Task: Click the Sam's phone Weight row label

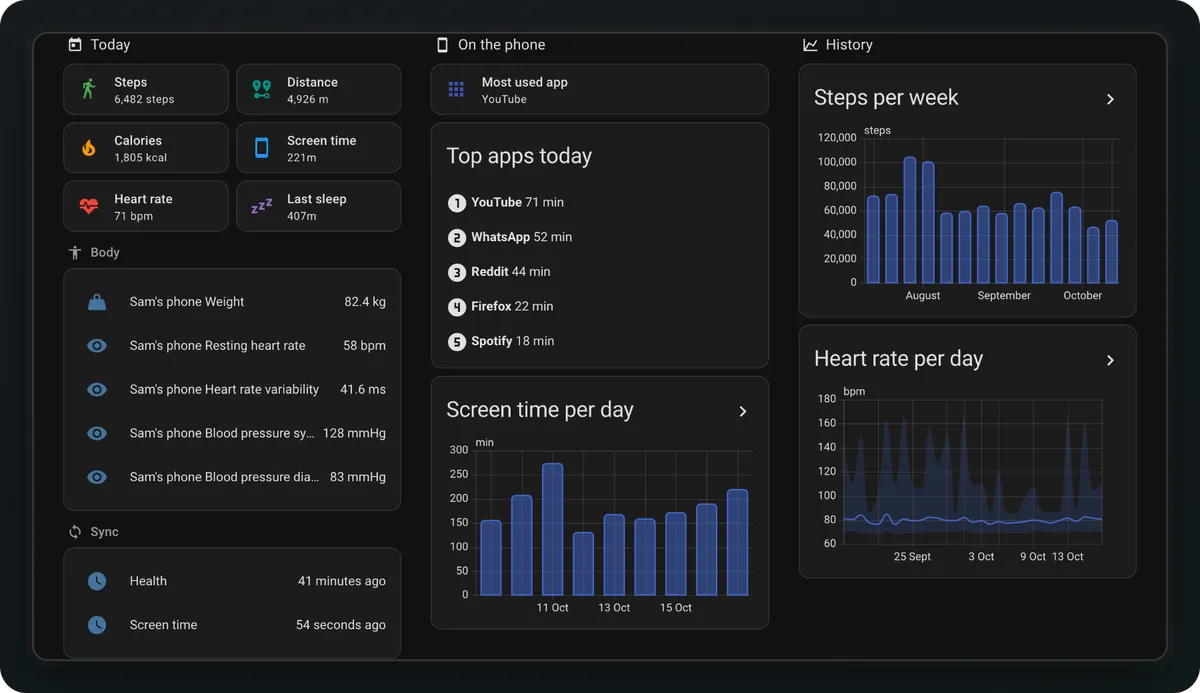Action: tap(187, 302)
